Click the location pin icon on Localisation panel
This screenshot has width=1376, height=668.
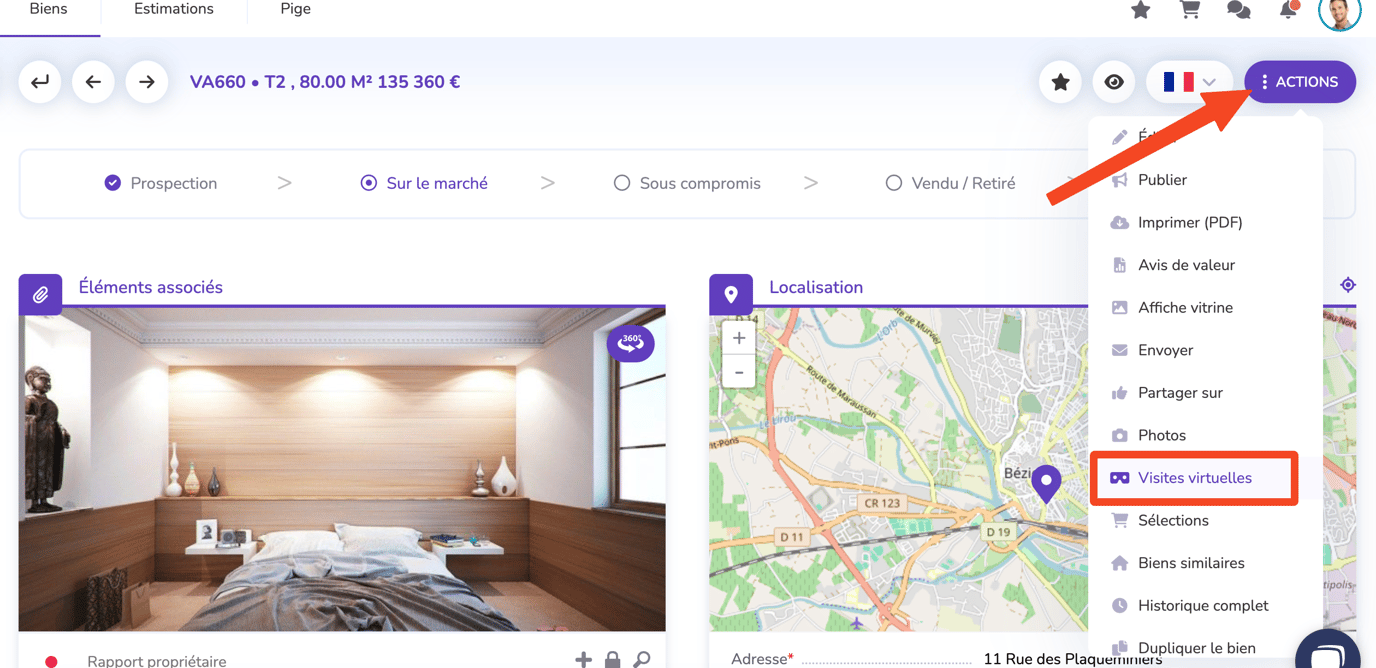(x=731, y=294)
